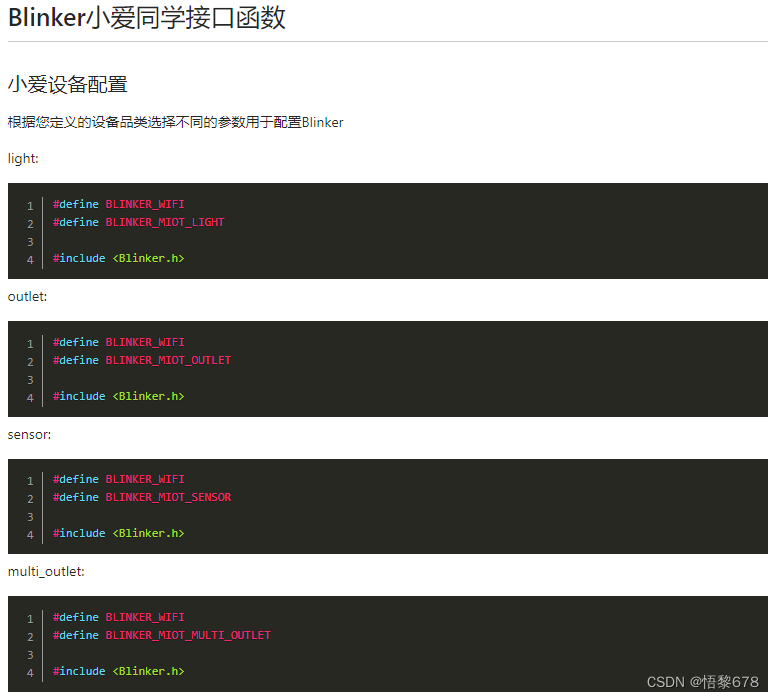Click #include <Blinker.h> in the light code block
This screenshot has height=699, width=775.
tap(119, 258)
